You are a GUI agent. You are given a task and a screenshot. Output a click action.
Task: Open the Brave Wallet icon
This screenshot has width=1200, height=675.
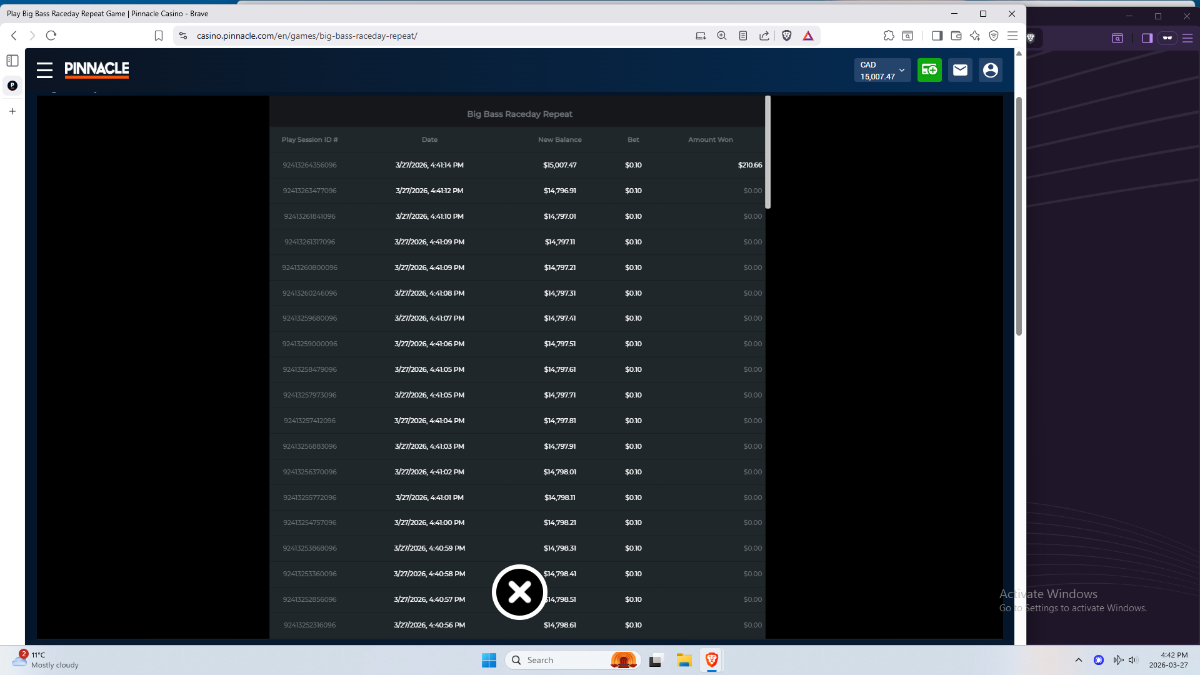(x=956, y=36)
